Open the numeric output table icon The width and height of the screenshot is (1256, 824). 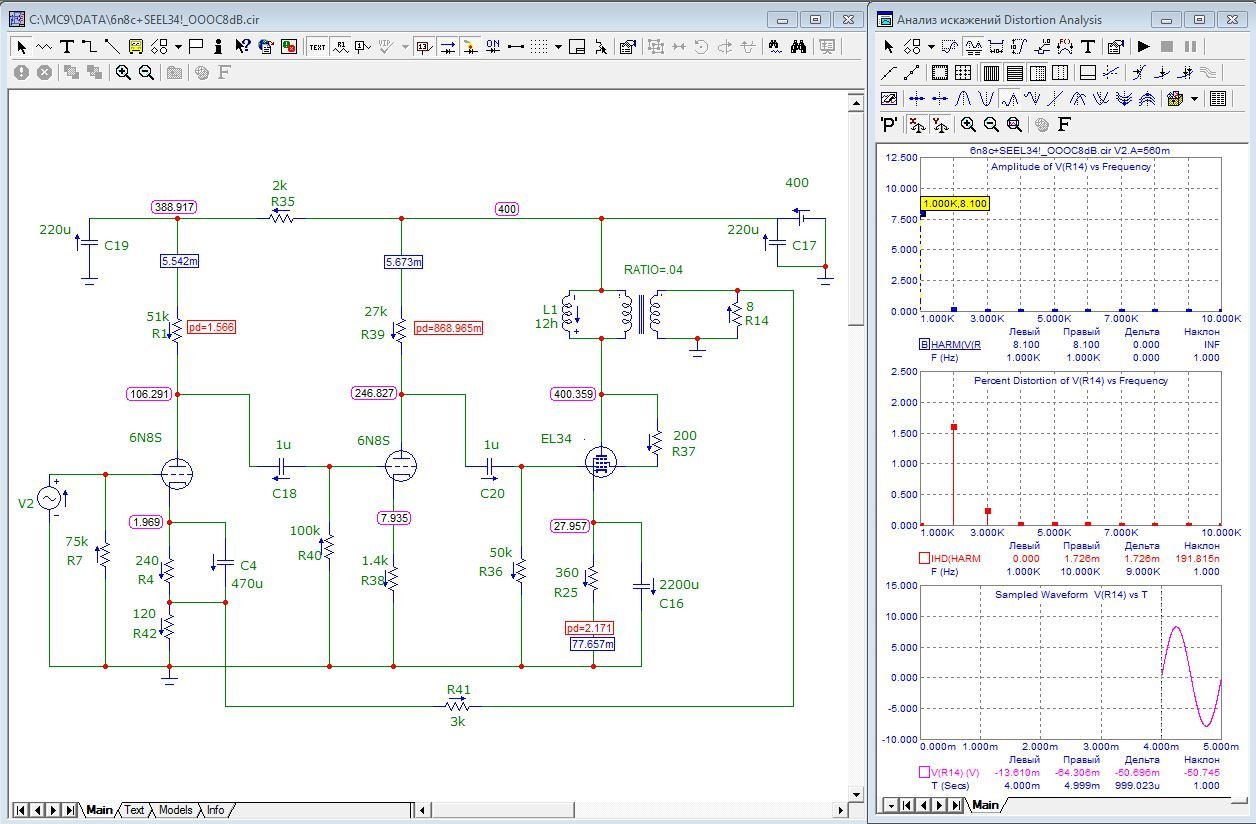pyautogui.click(x=1218, y=99)
